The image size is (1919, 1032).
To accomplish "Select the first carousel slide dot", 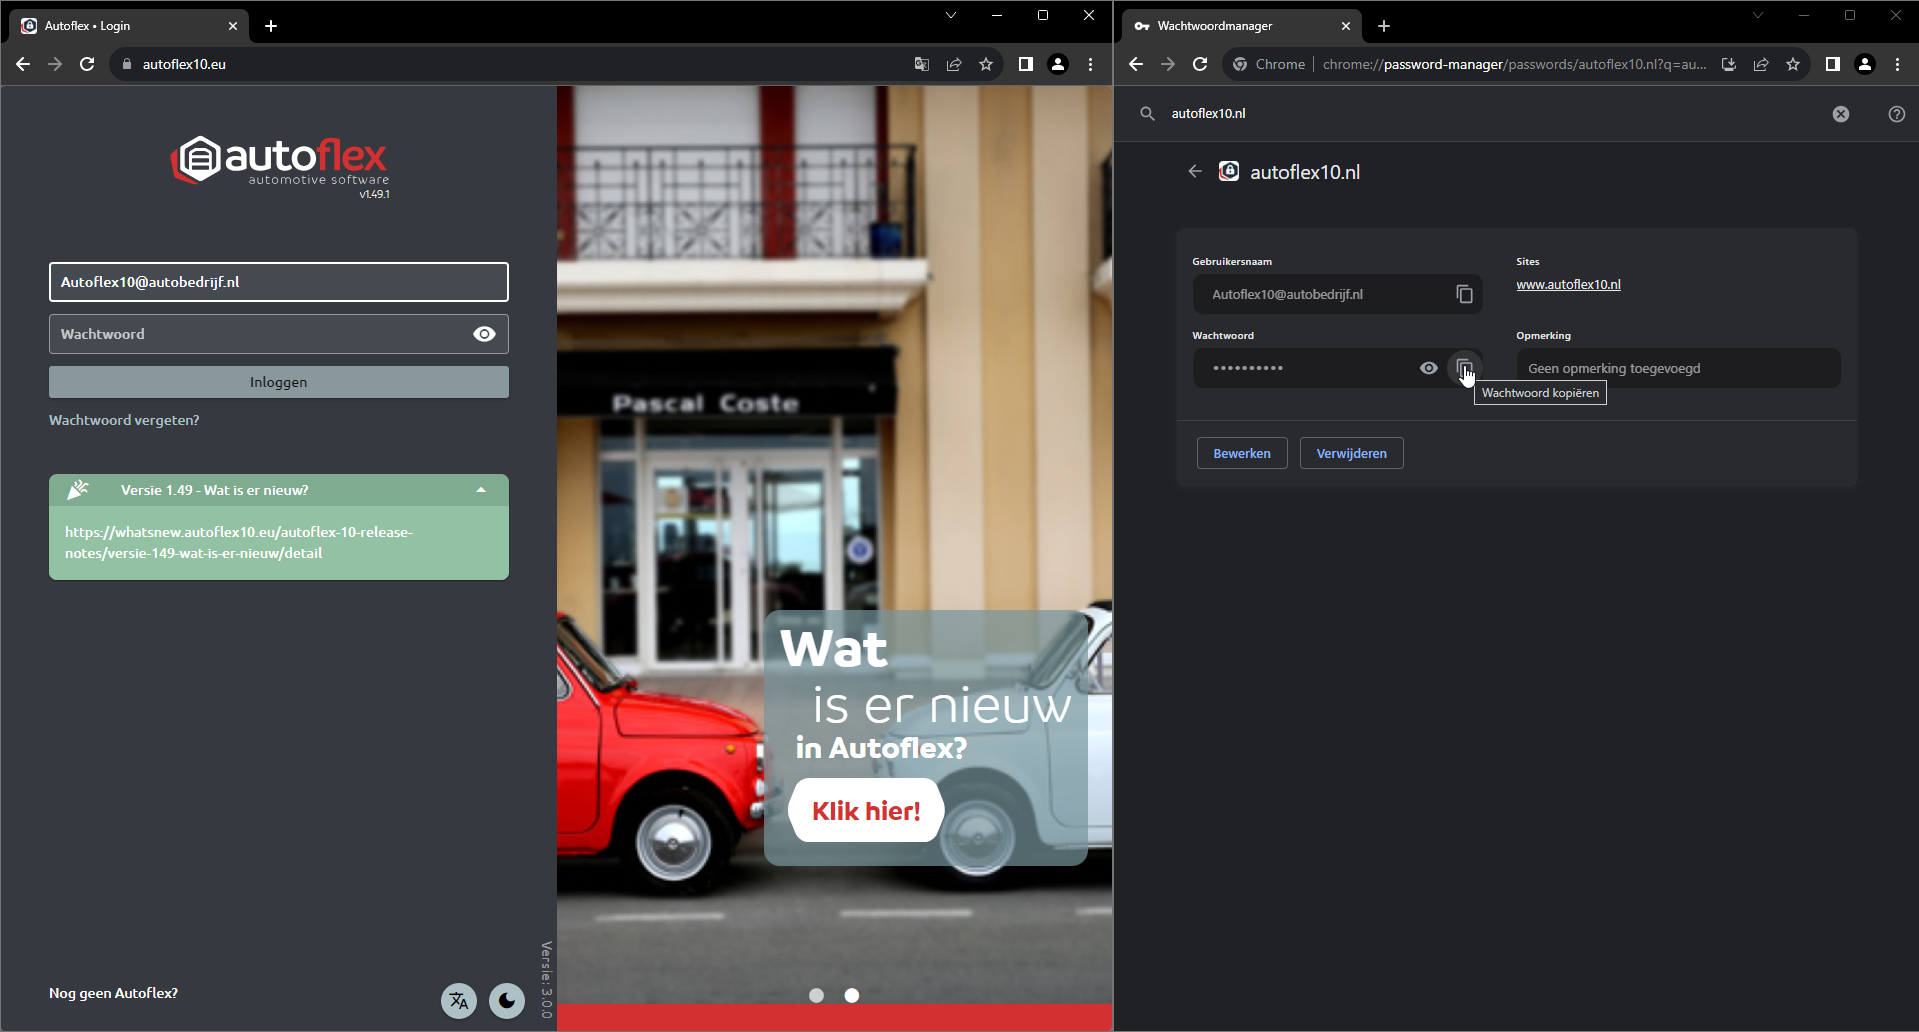I will click(x=816, y=995).
